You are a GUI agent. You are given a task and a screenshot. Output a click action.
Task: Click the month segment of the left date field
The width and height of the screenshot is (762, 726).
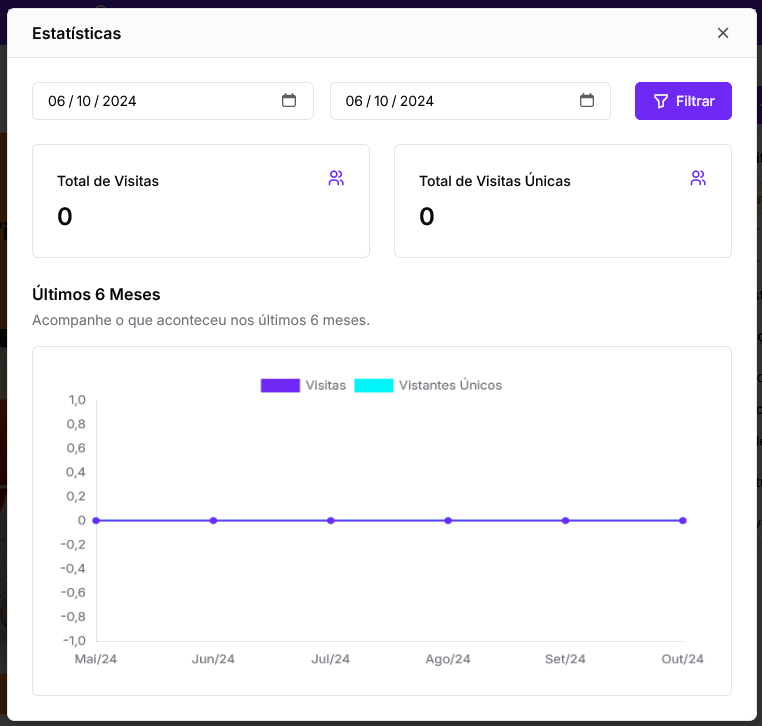click(84, 101)
